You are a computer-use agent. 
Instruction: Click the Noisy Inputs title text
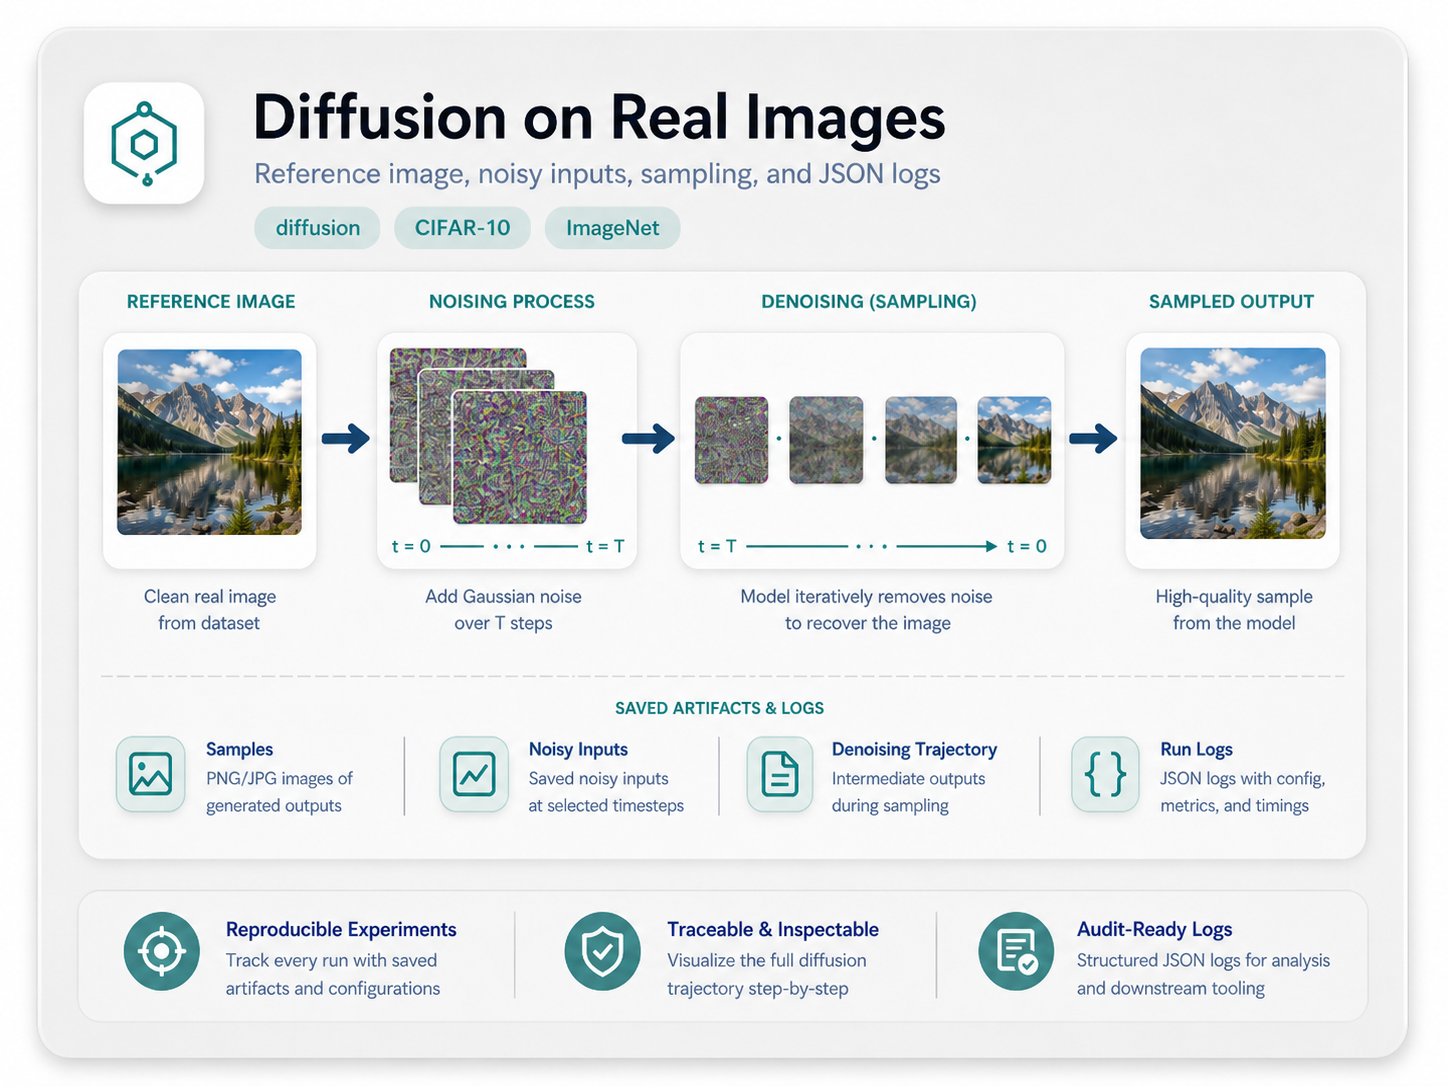click(578, 749)
